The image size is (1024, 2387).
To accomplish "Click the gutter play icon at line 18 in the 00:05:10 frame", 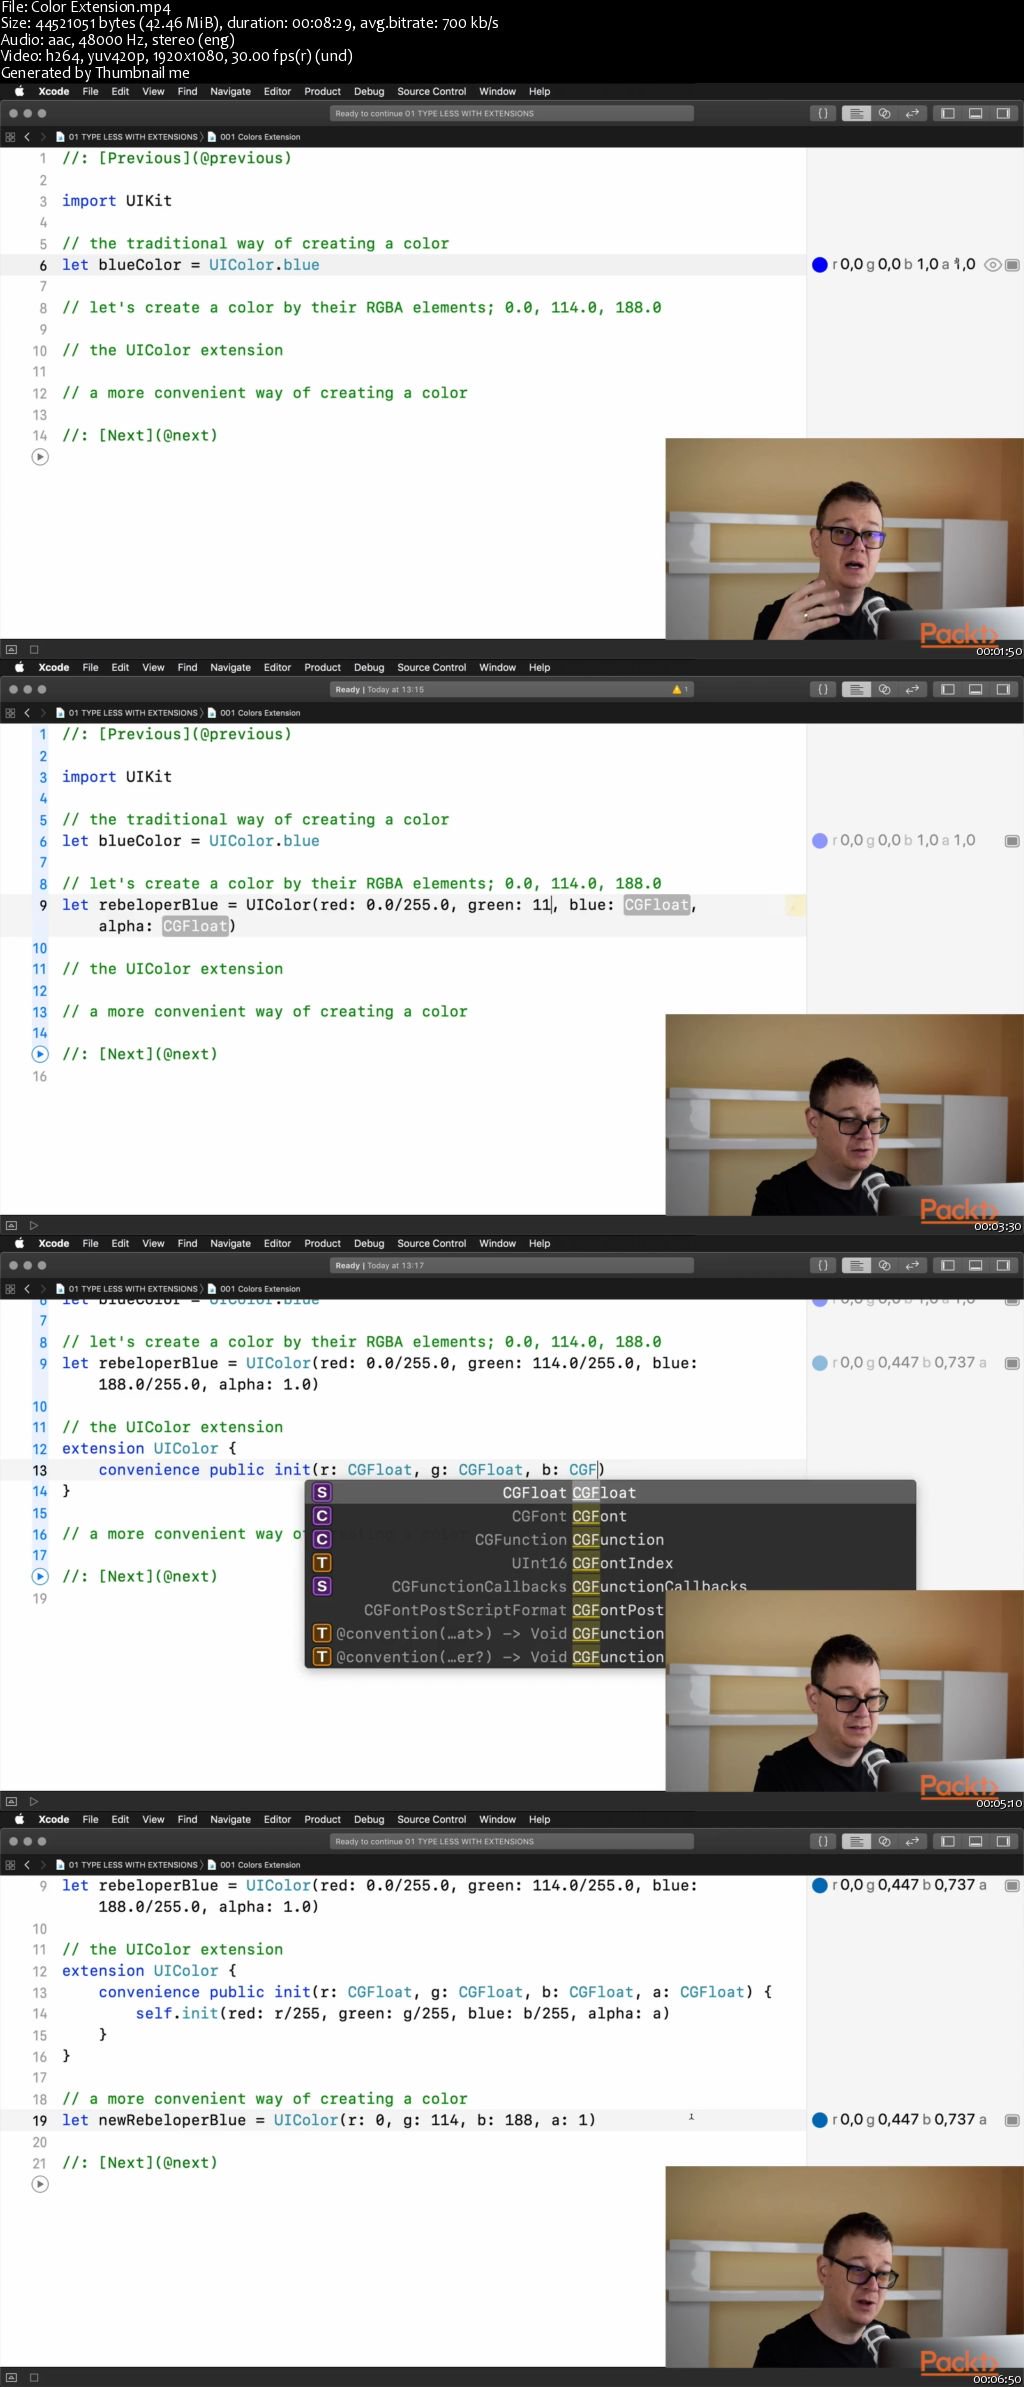I will point(40,1576).
